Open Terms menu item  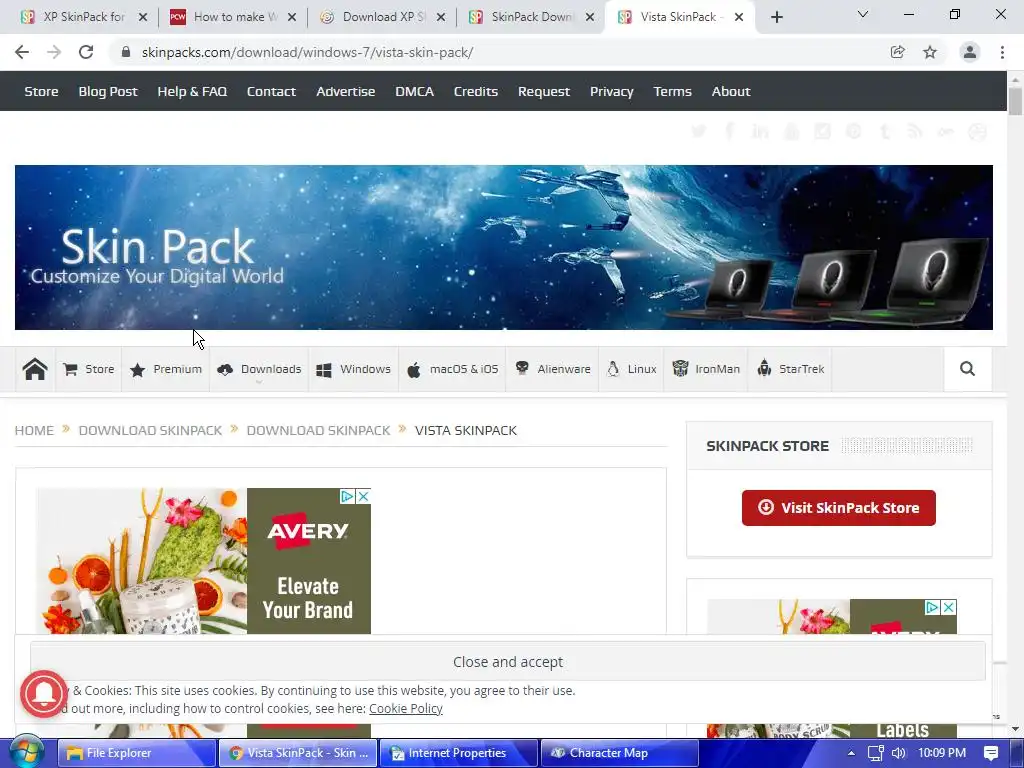(x=672, y=91)
